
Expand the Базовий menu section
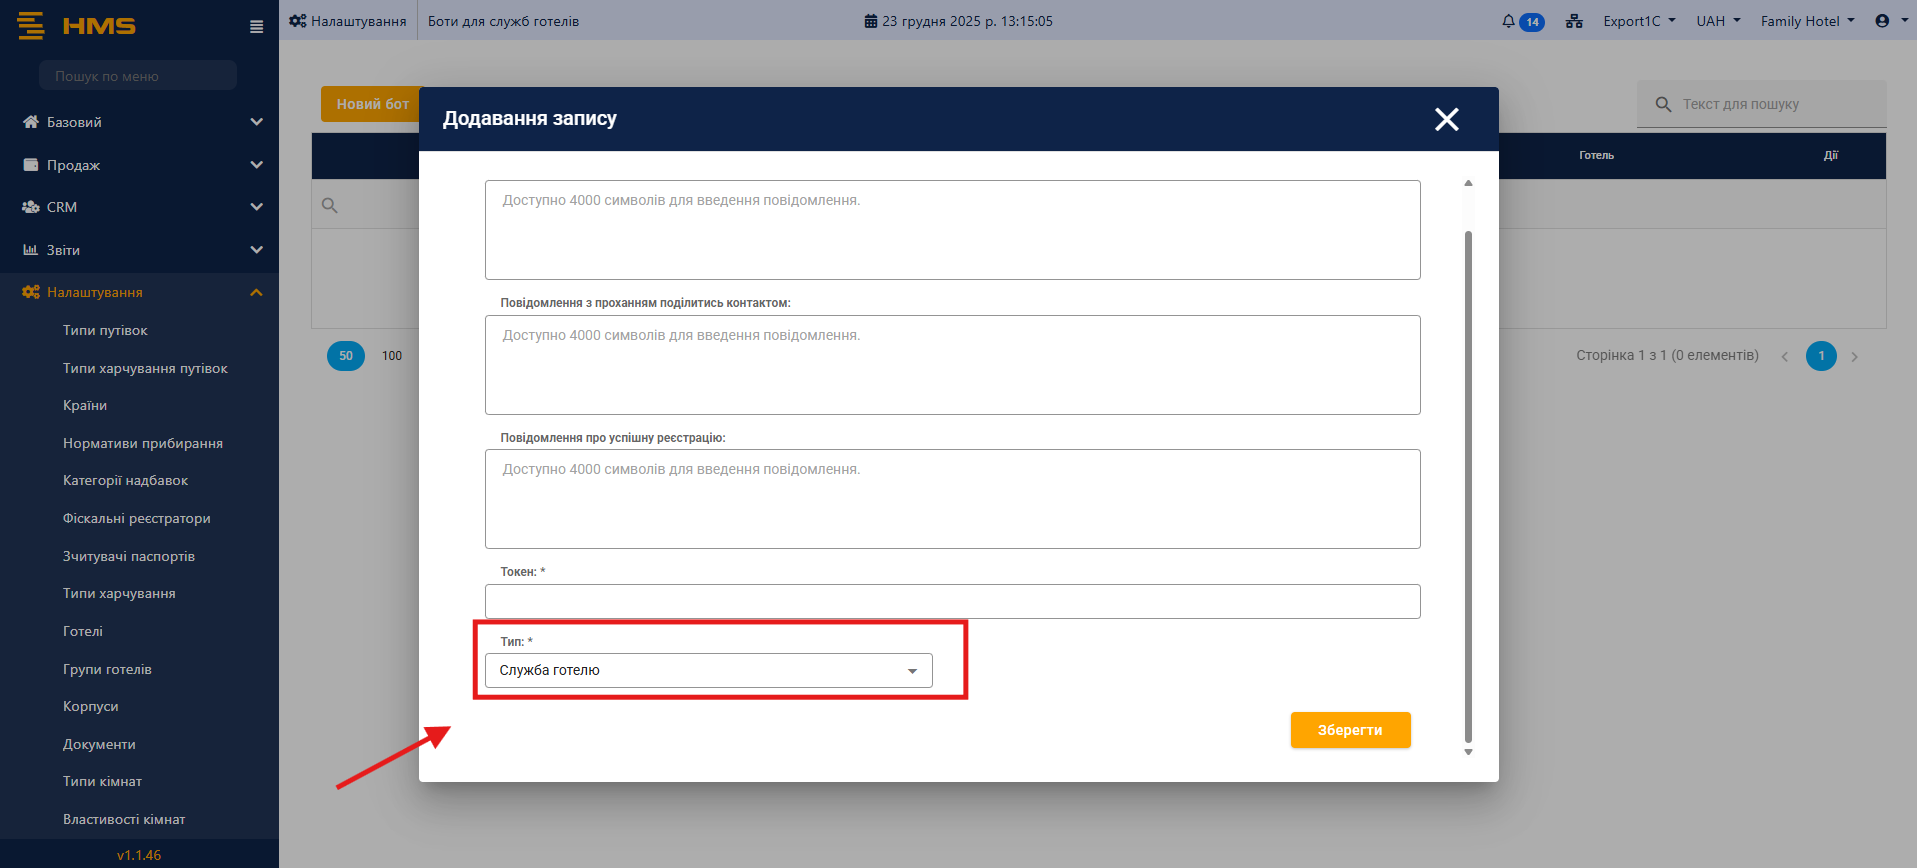(140, 122)
